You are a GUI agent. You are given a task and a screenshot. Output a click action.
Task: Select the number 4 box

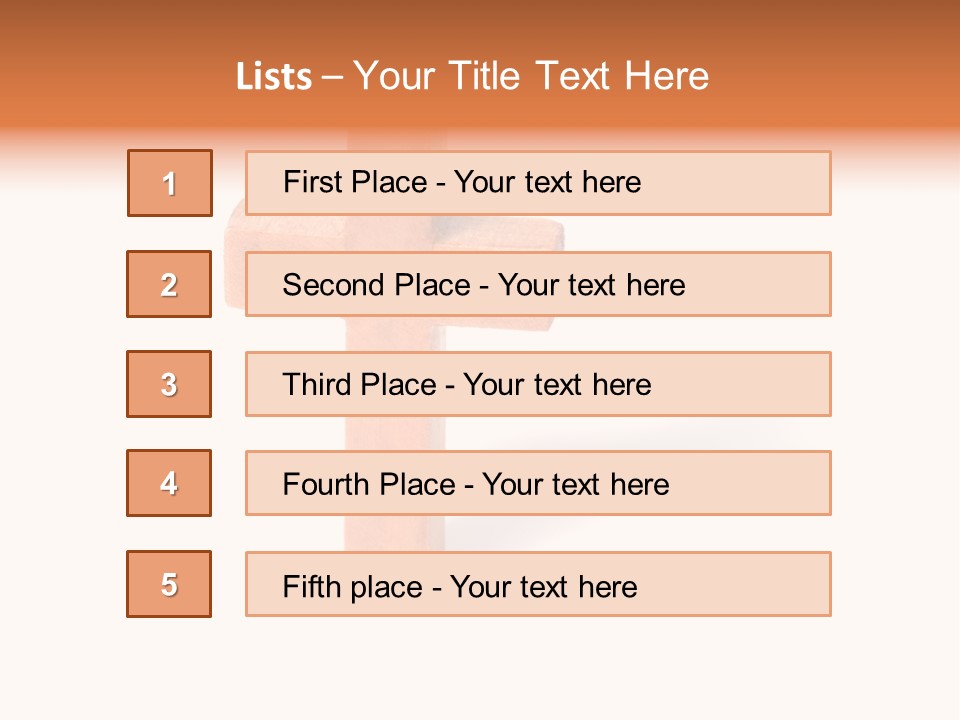[x=169, y=483]
